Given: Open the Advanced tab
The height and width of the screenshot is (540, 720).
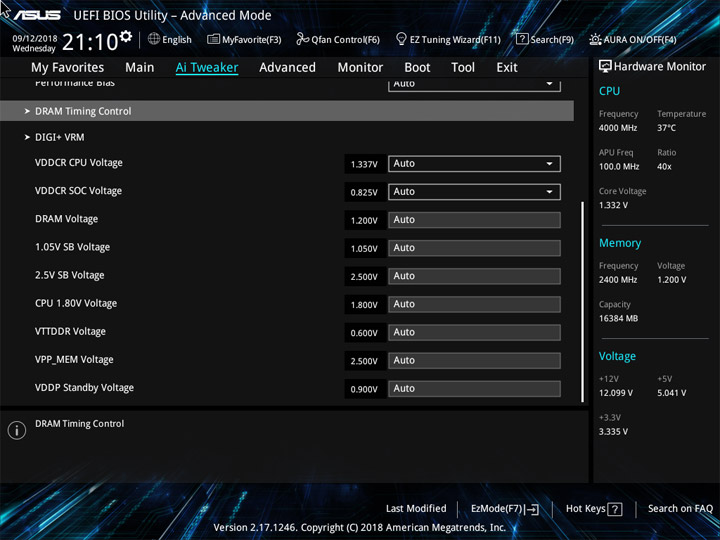Looking at the screenshot, I should [287, 68].
